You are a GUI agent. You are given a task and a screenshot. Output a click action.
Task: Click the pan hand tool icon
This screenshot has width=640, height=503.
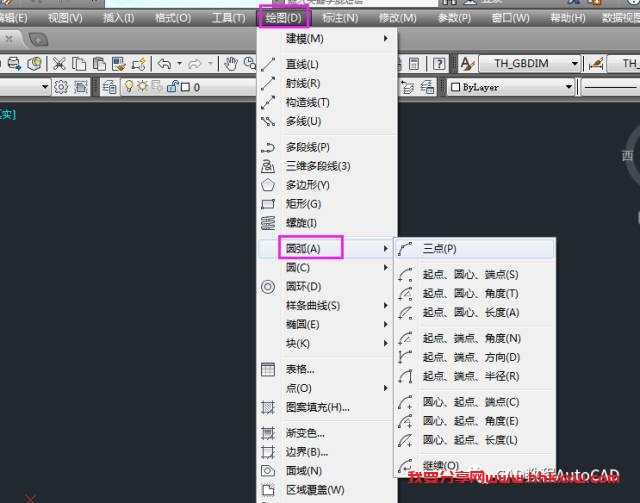231,64
